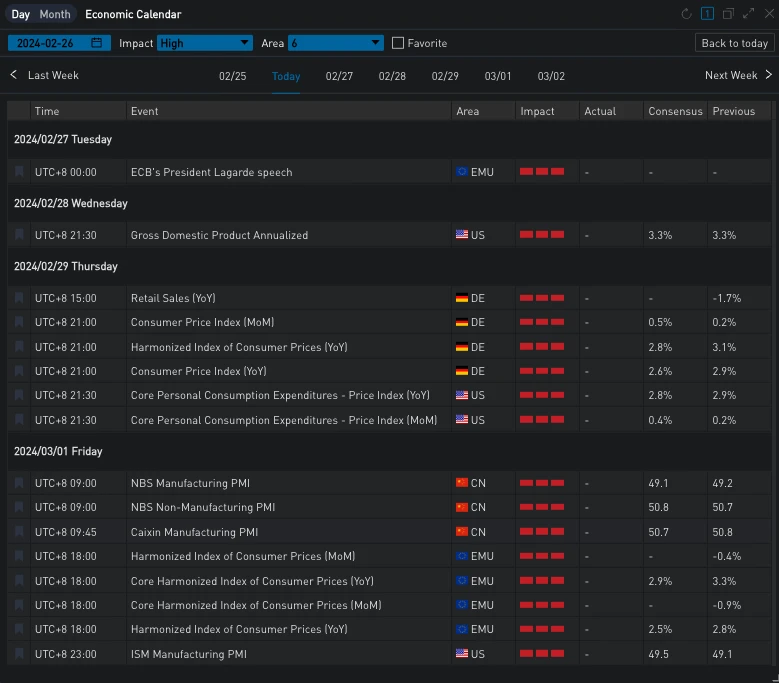The width and height of the screenshot is (779, 683).
Task: Click the refresh icon in the title bar
Action: [x=686, y=14]
